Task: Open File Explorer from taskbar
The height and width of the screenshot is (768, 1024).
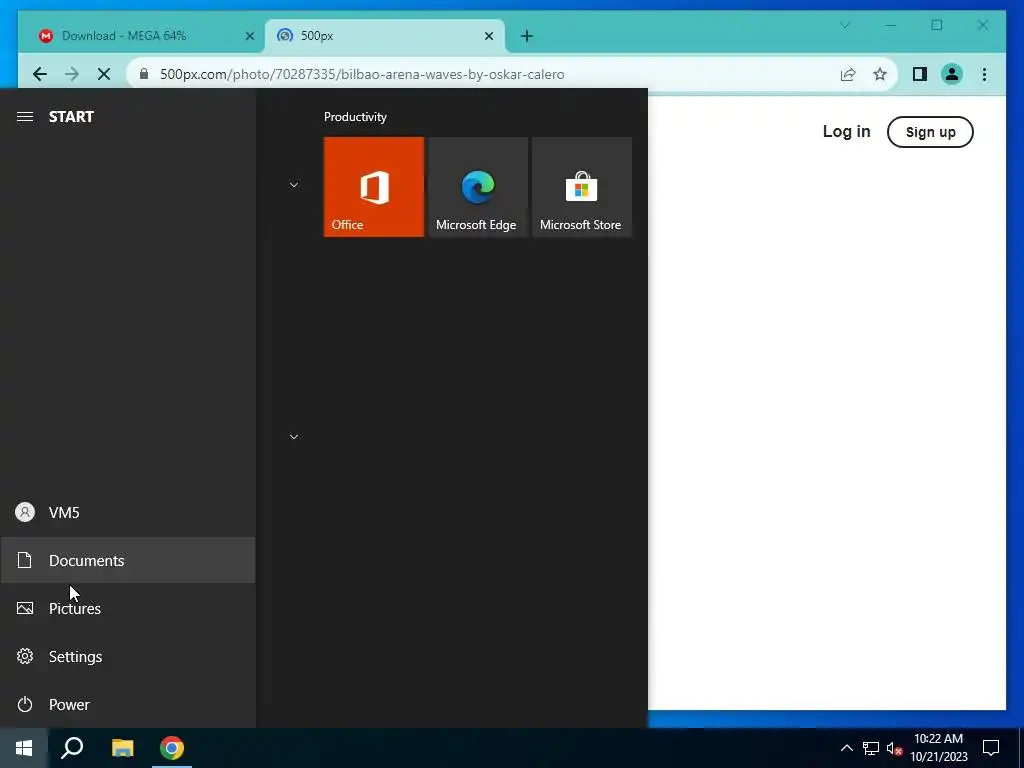Action: coord(122,748)
